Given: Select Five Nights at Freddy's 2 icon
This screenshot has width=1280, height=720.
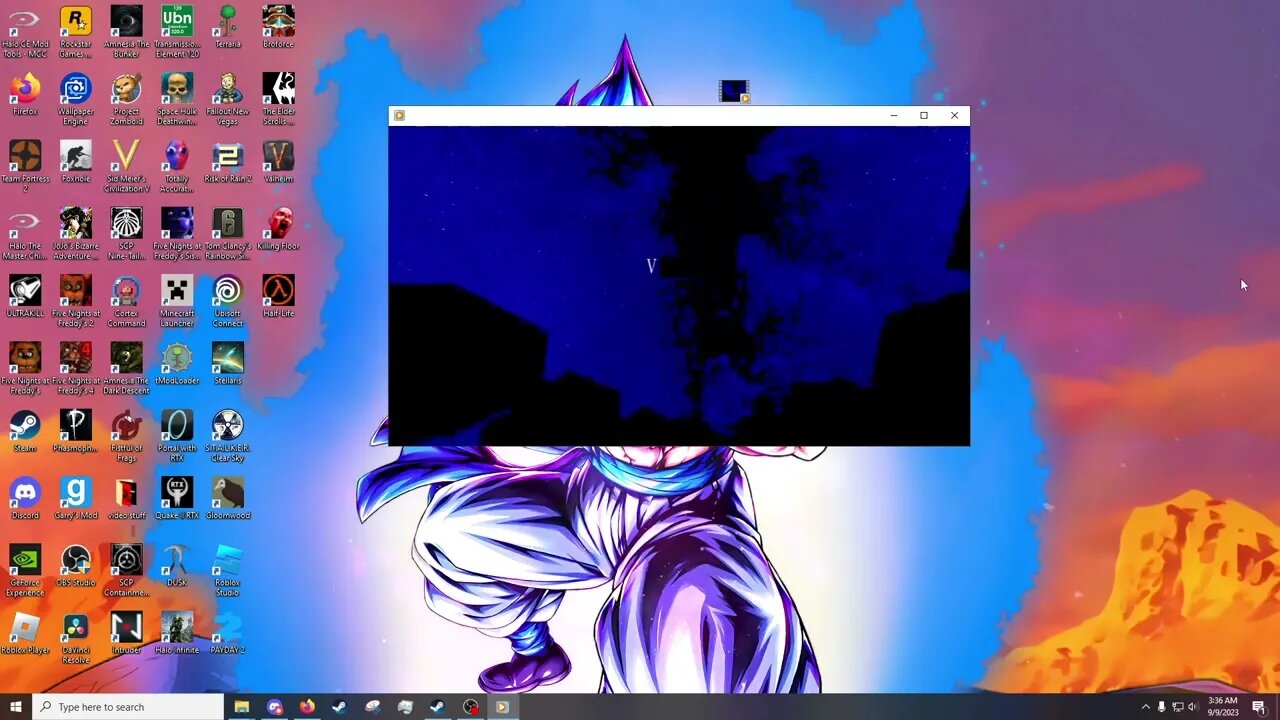Looking at the screenshot, I should 76,301.
